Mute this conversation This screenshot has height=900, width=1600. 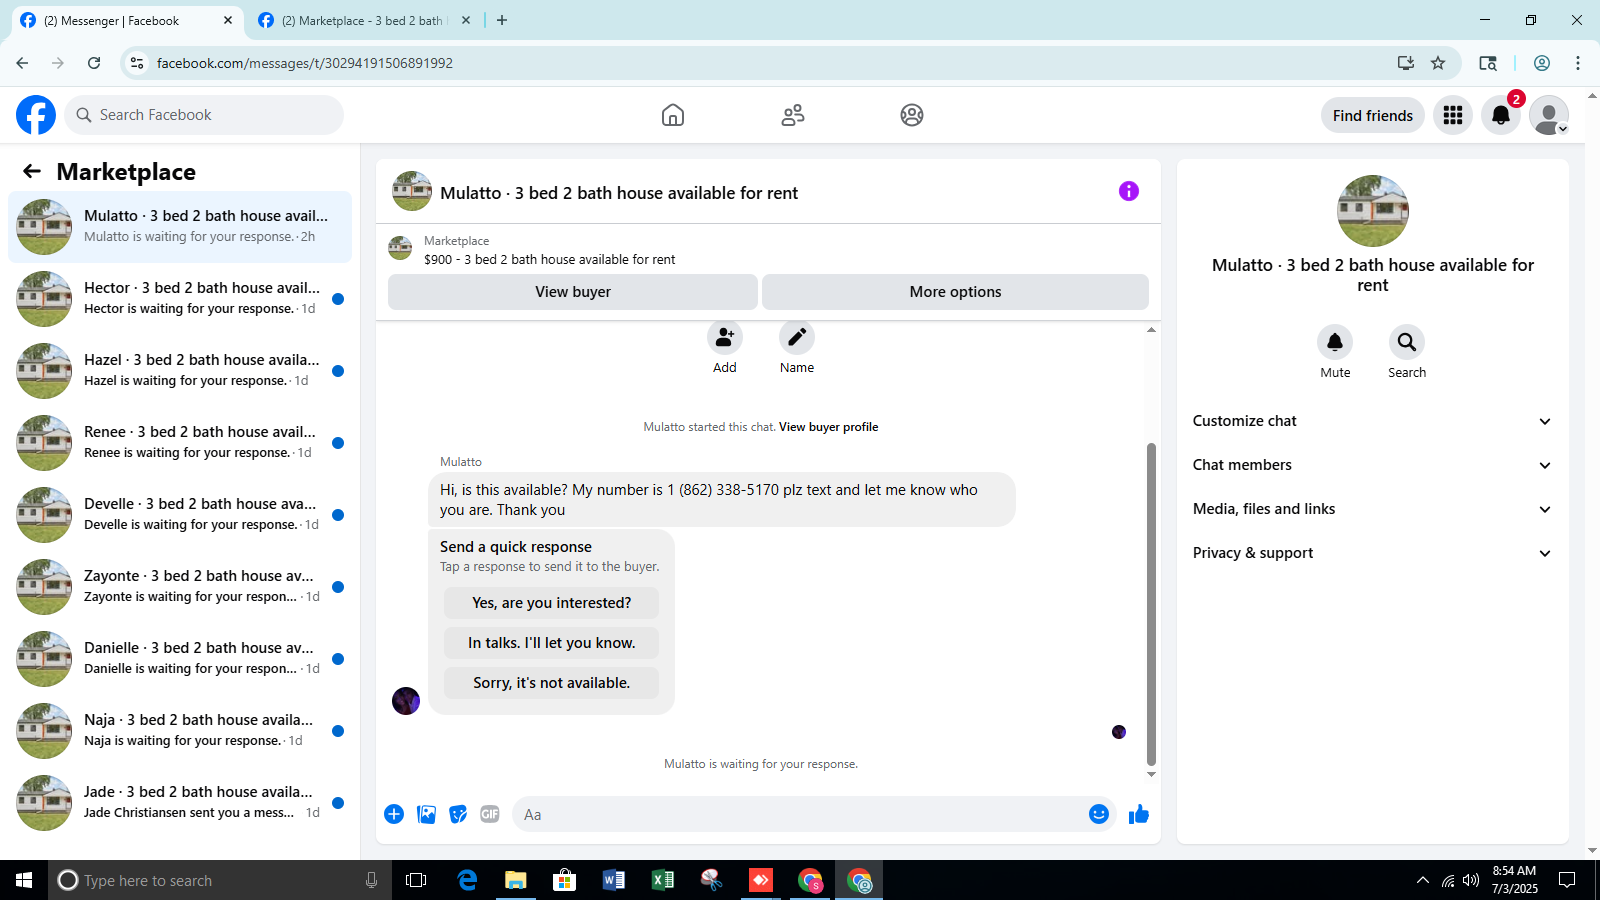(1335, 342)
